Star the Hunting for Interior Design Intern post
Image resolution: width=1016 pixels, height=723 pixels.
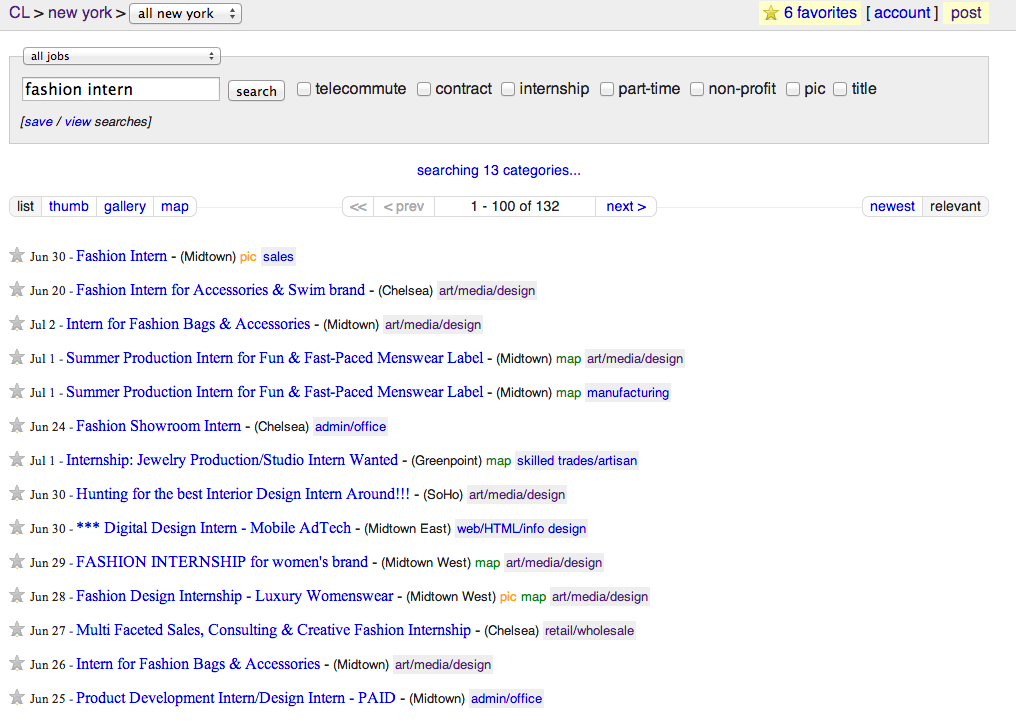click(x=16, y=494)
